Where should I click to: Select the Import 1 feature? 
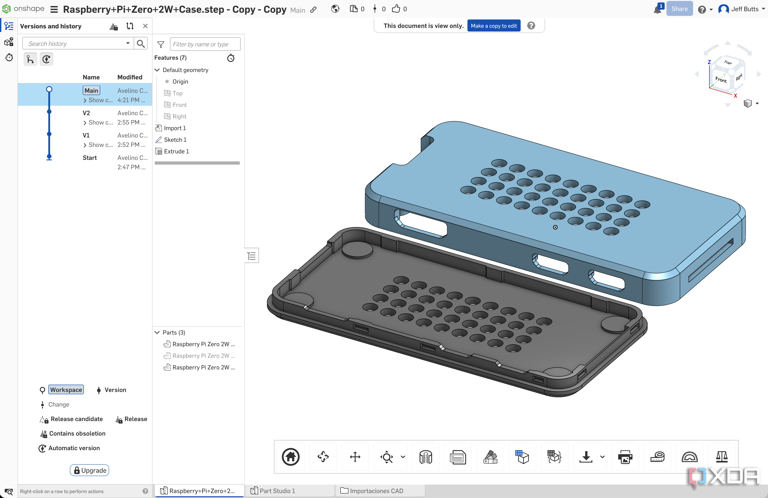tap(174, 128)
